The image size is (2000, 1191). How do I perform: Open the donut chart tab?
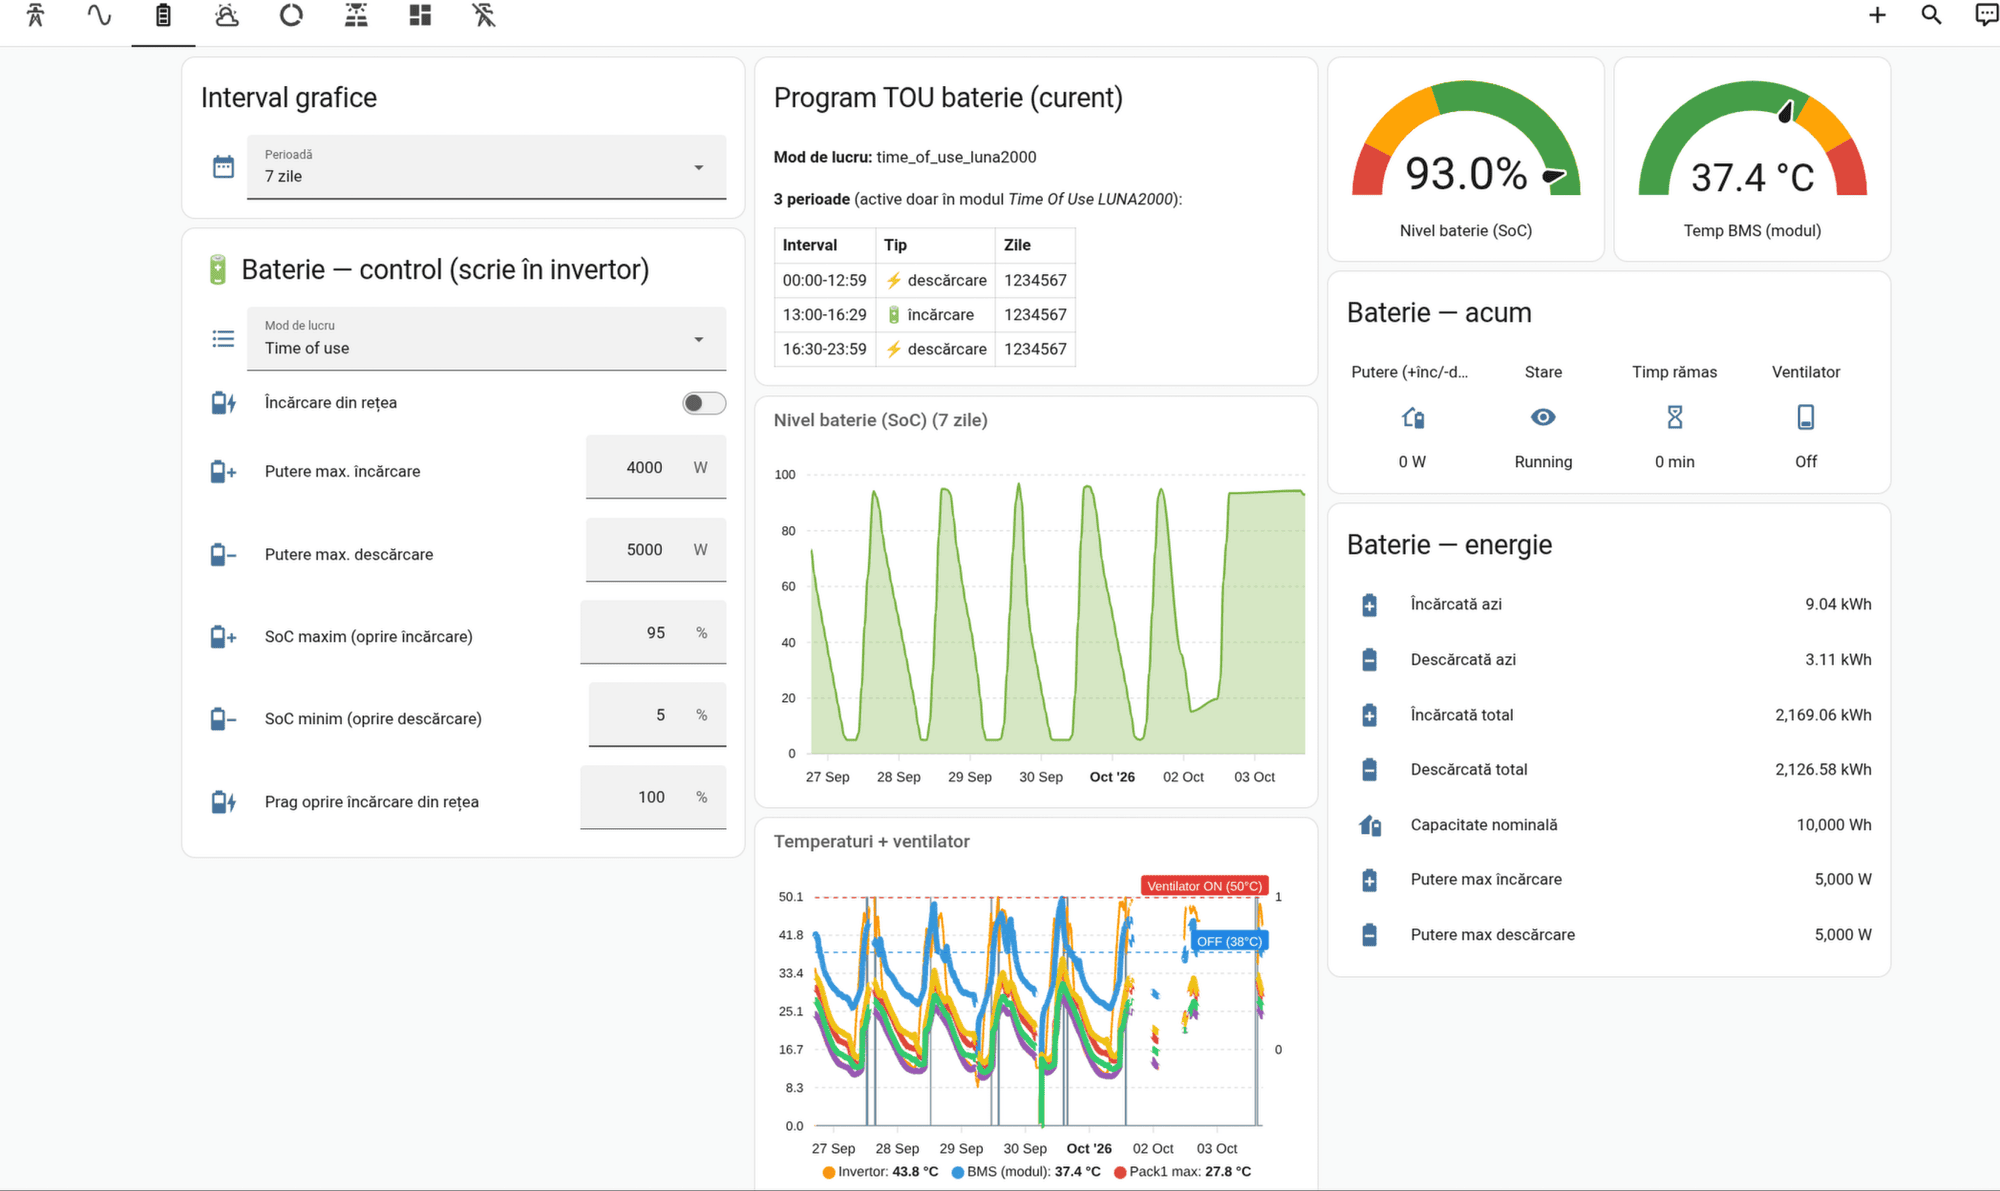coord(291,15)
